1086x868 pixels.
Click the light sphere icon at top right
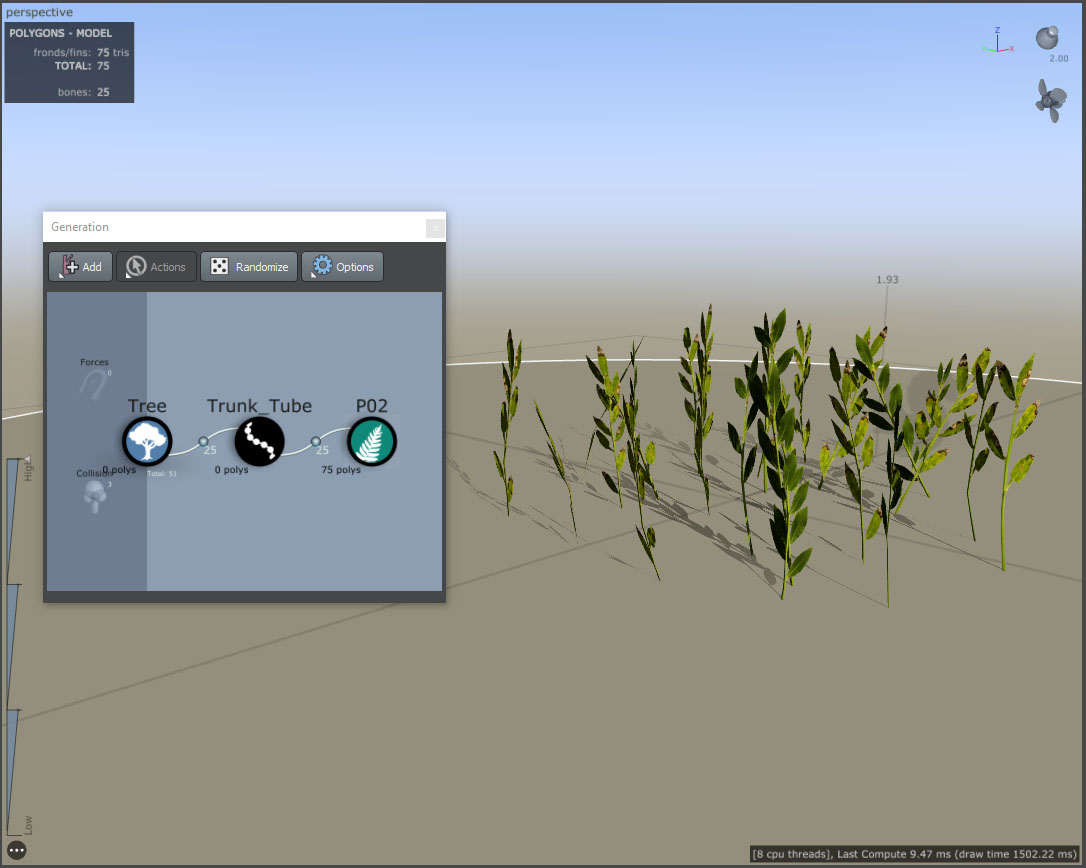[1048, 37]
